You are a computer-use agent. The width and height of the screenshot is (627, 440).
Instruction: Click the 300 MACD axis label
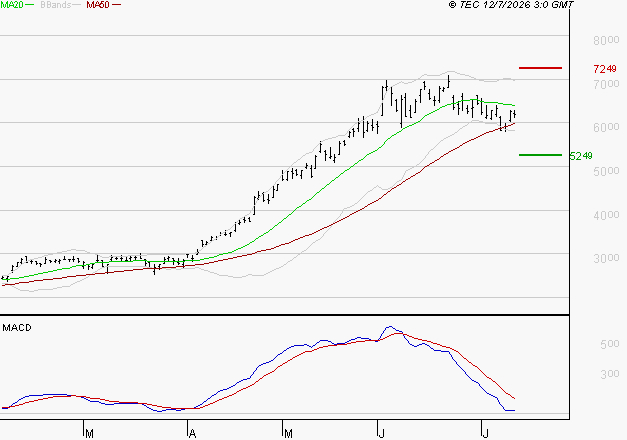pyautogui.click(x=610, y=374)
